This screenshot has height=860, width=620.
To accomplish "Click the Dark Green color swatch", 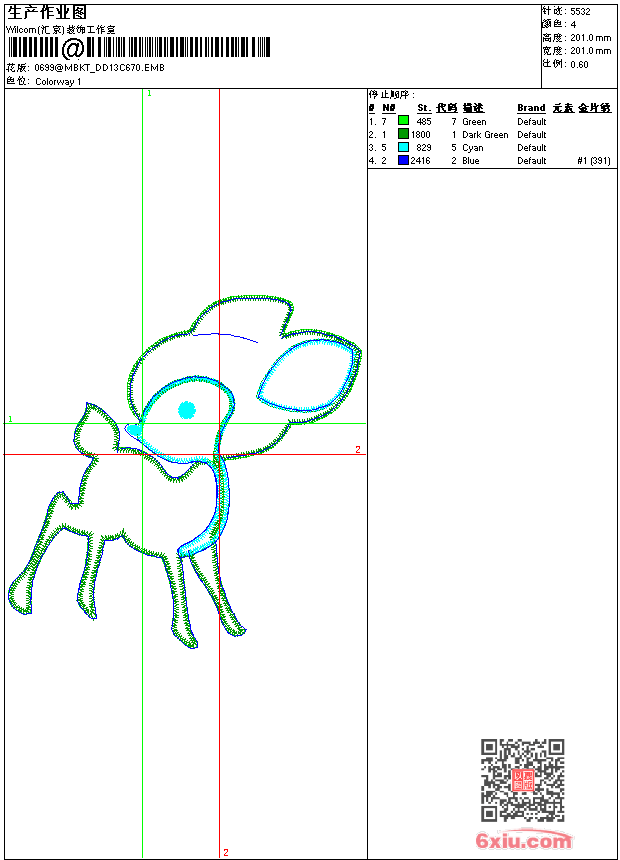I will pos(403,134).
